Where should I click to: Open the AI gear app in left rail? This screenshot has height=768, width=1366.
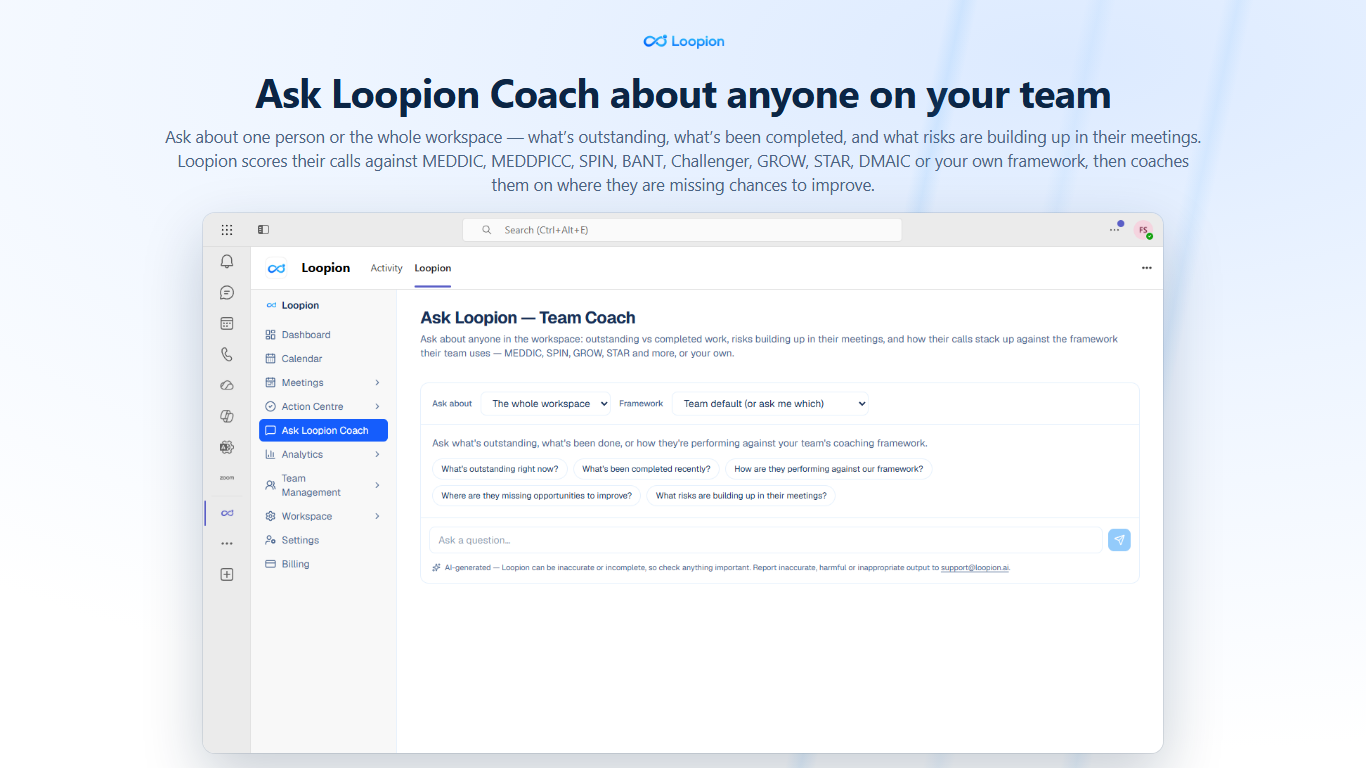tap(227, 447)
